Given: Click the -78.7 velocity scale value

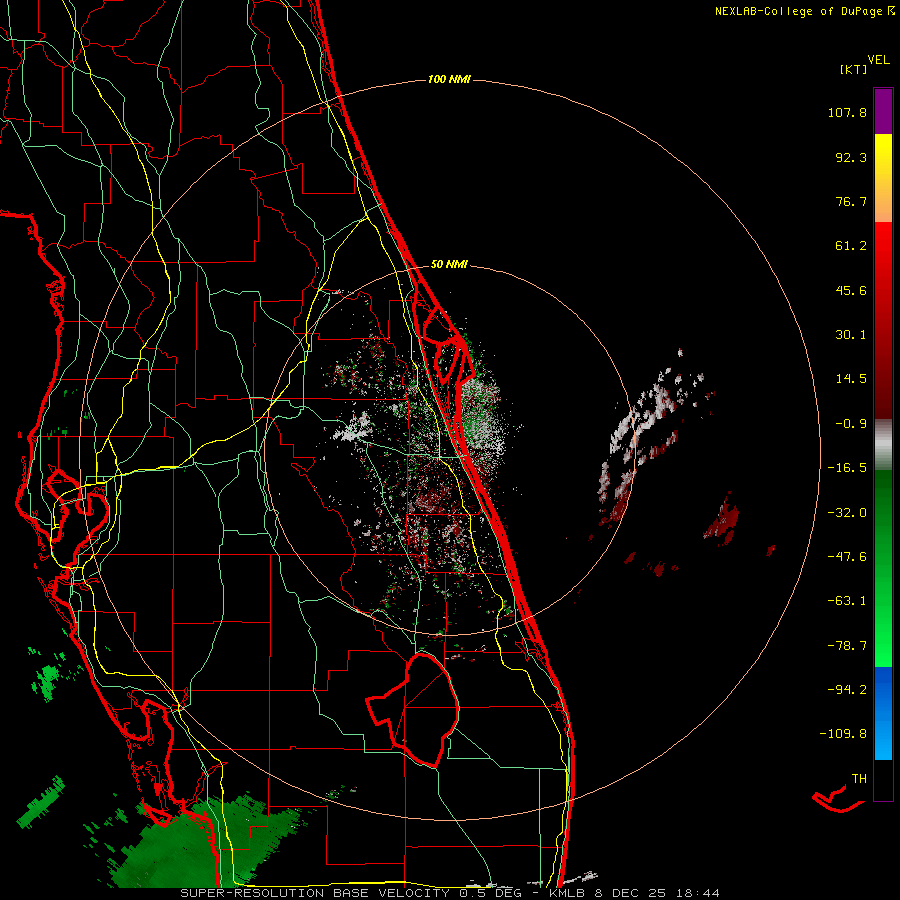Looking at the screenshot, I should (847, 646).
